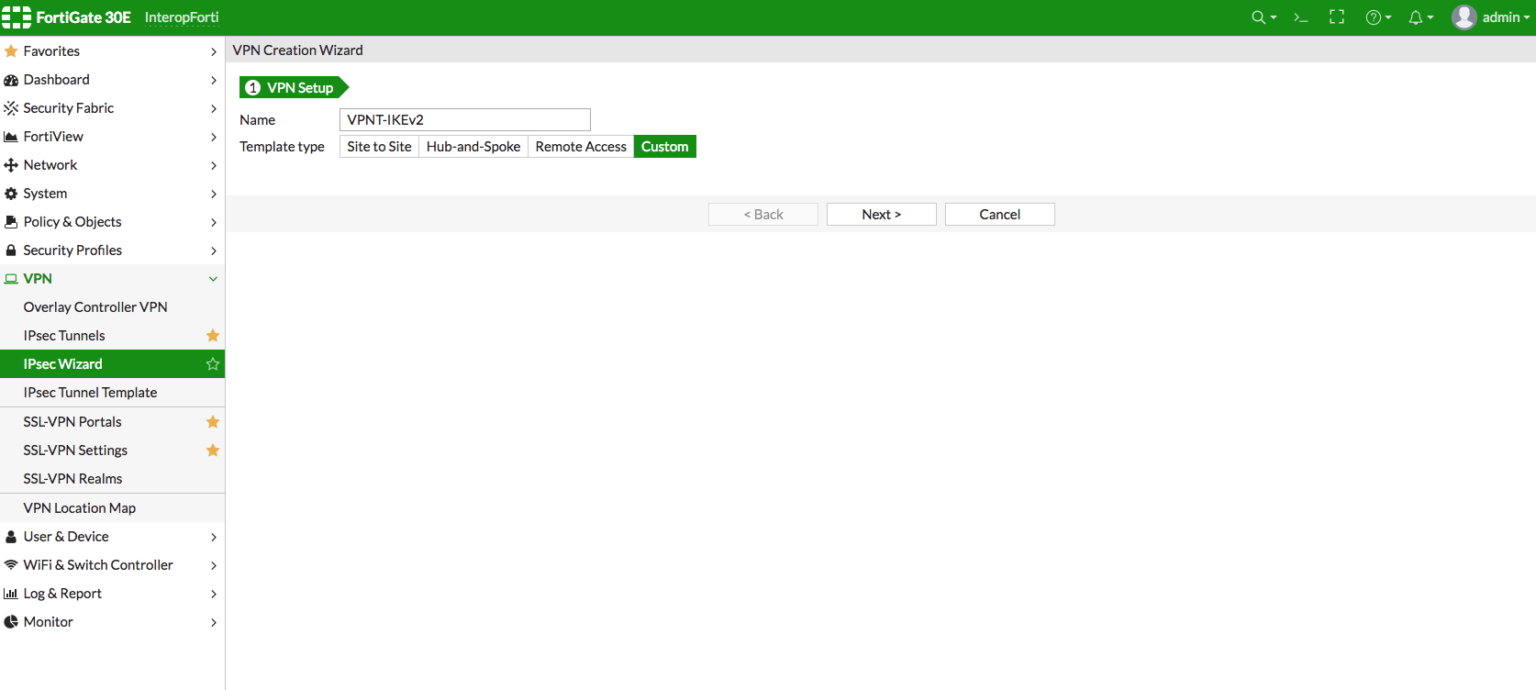Click the Next > button
This screenshot has height=690, width=1536.
click(881, 215)
